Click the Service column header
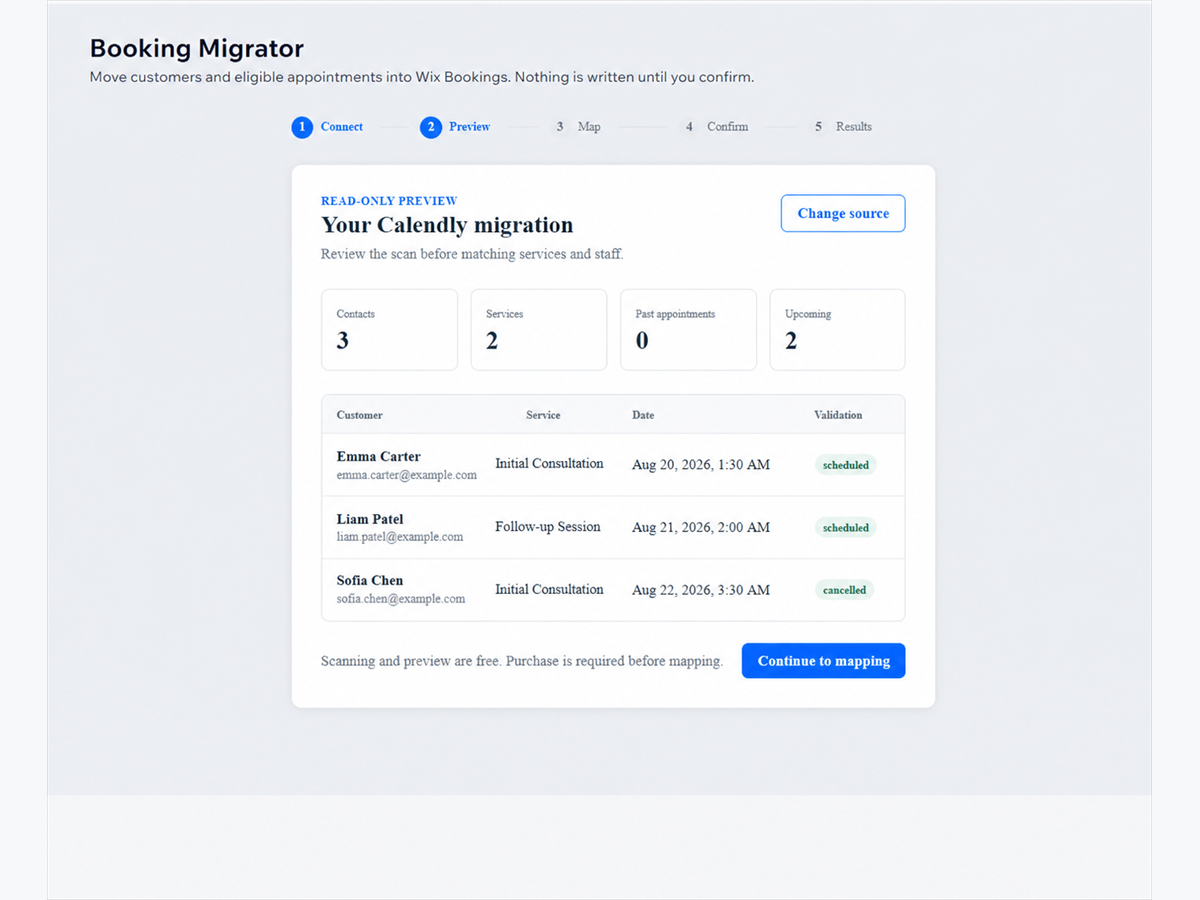1200x900 pixels. 543,415
